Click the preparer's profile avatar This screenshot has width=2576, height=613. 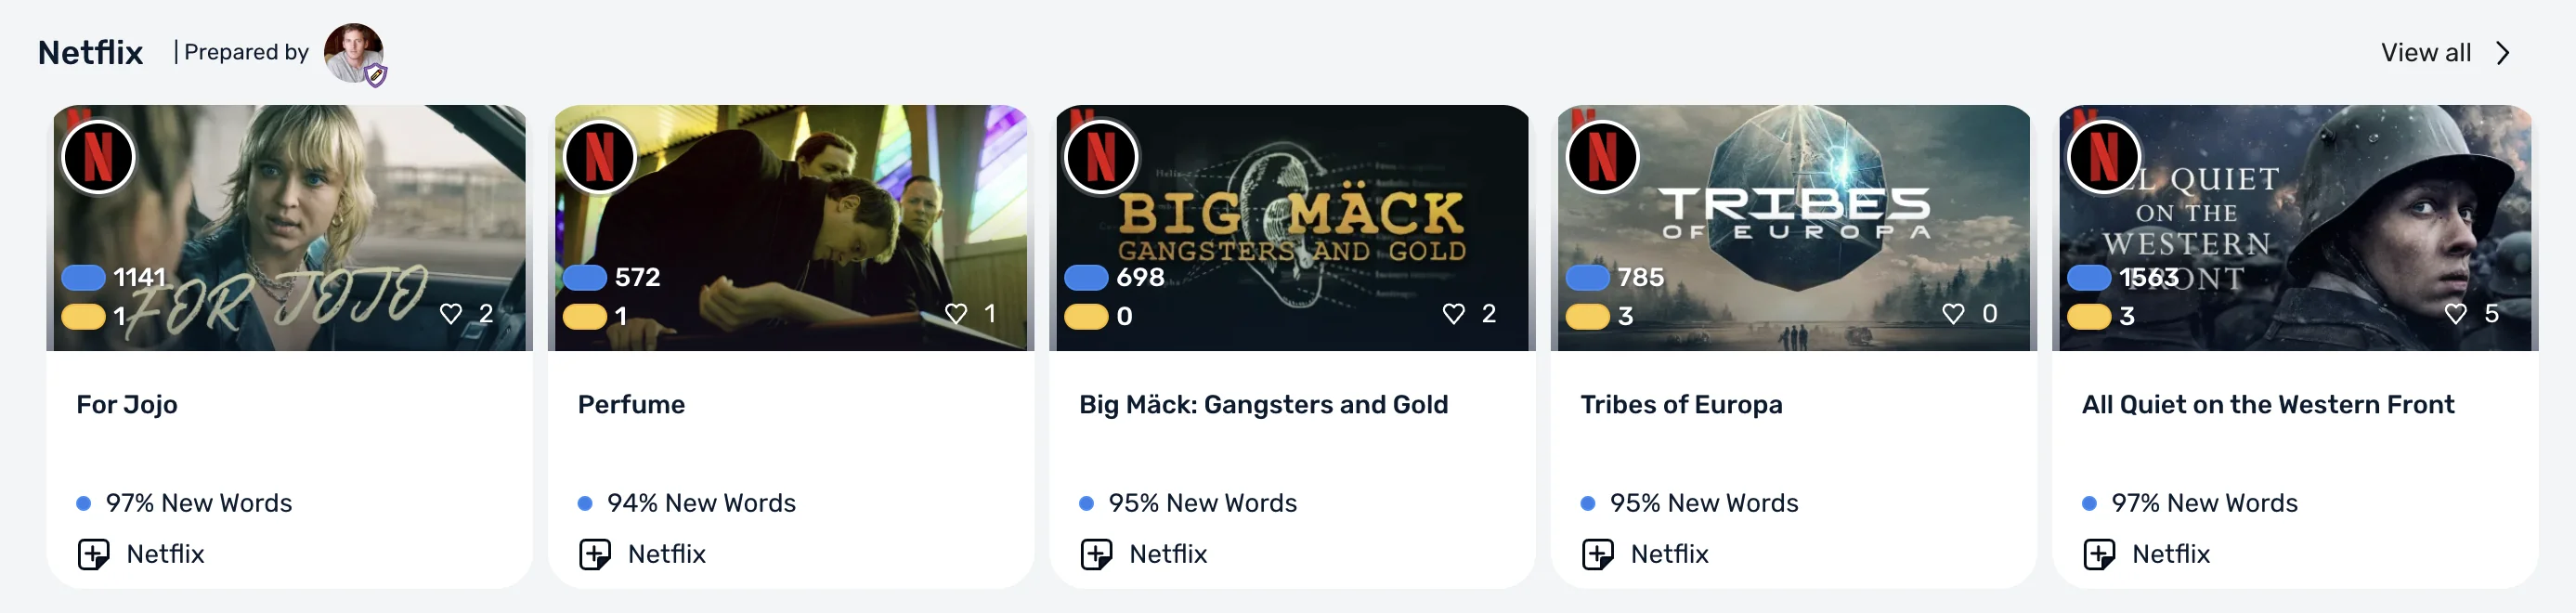(354, 53)
